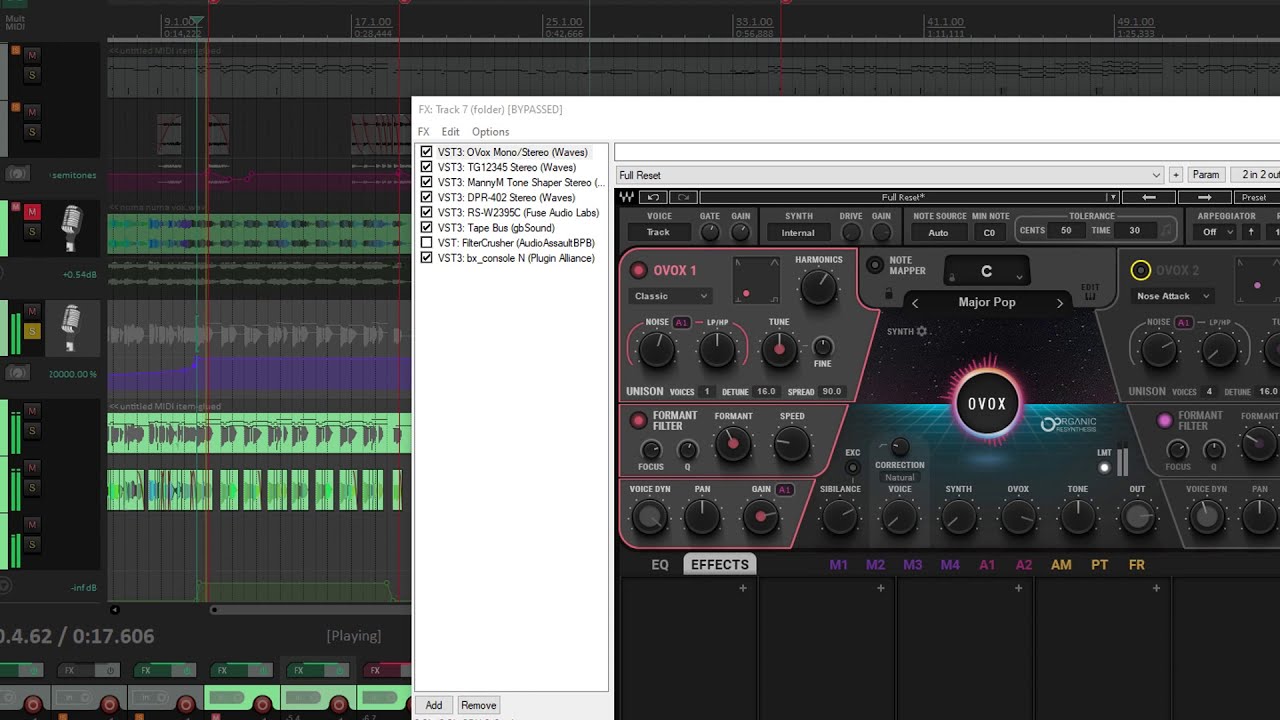The image size is (1280, 720).
Task: Click the OVox 1 XY pad
Action: coord(756,281)
